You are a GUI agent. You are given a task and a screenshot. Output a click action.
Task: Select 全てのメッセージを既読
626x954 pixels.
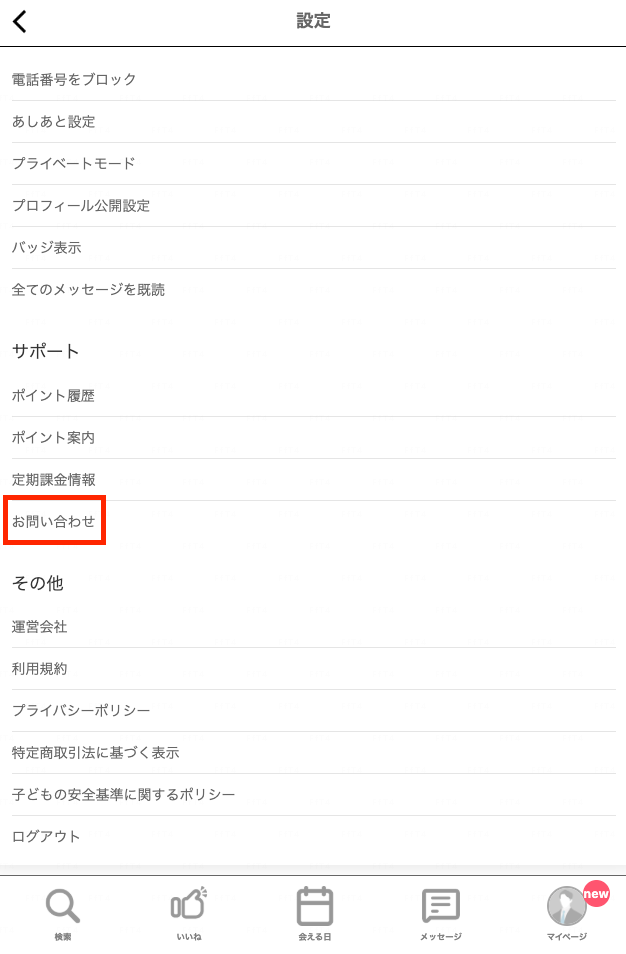click(314, 290)
